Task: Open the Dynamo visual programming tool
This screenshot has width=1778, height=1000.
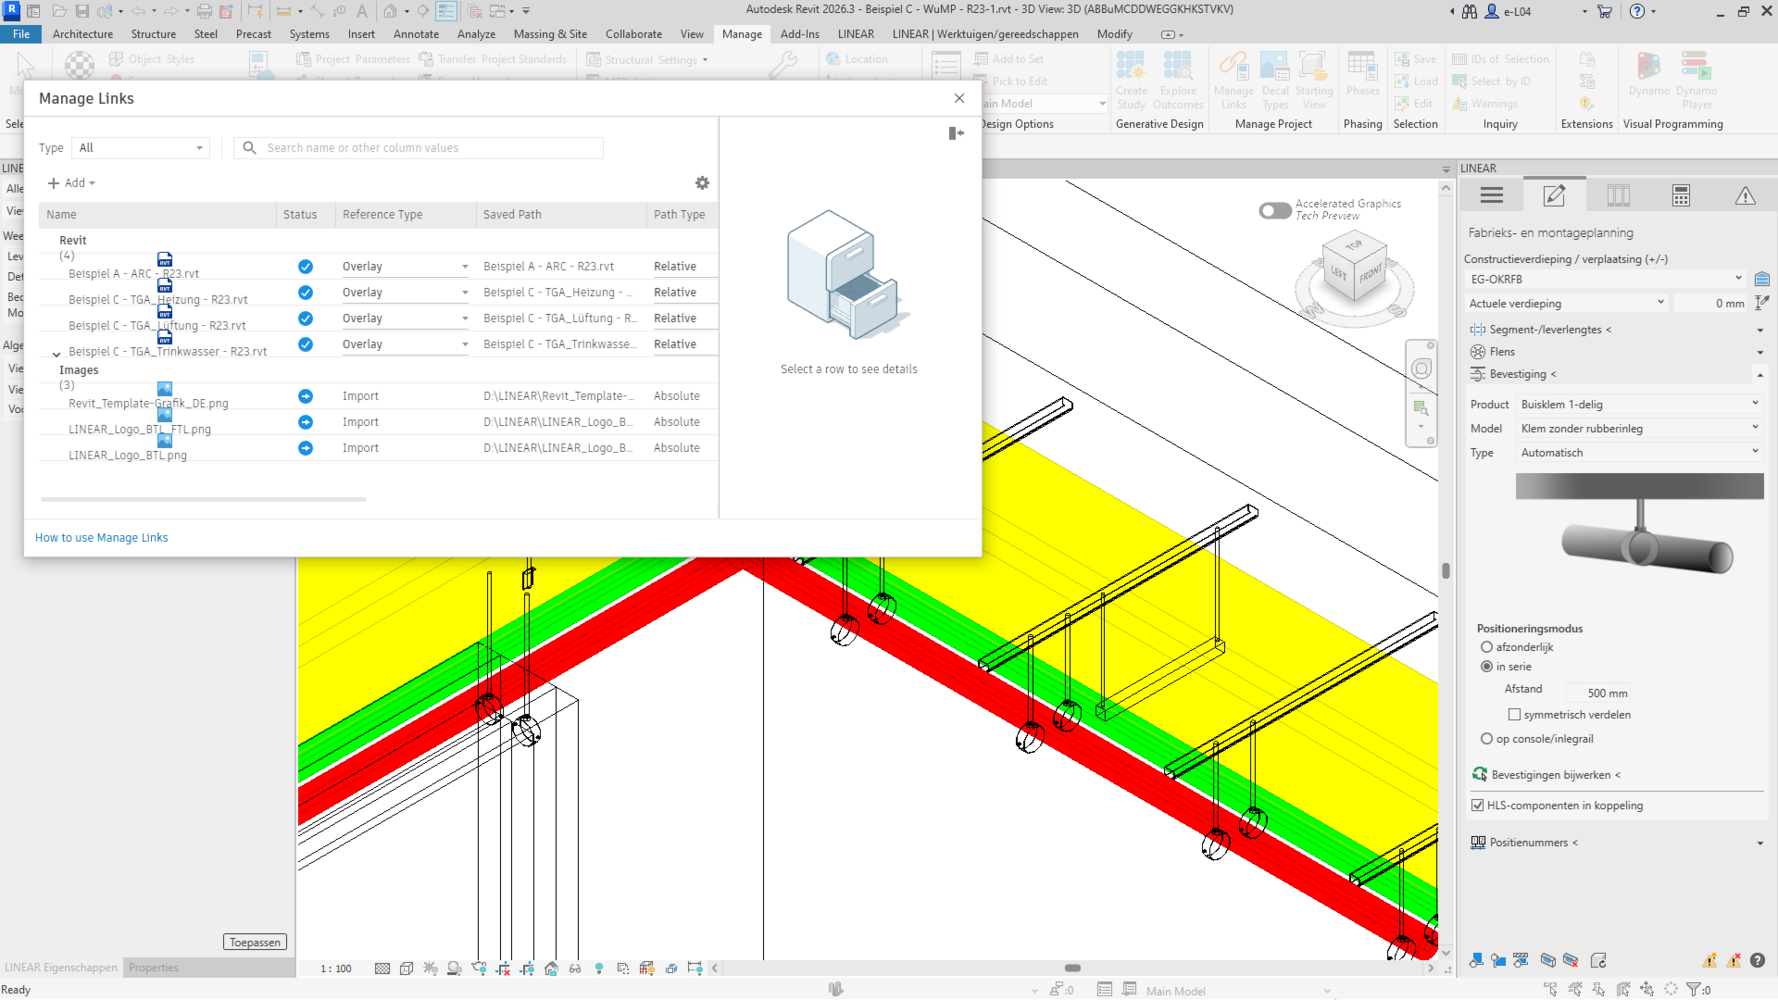Action: point(1648,76)
